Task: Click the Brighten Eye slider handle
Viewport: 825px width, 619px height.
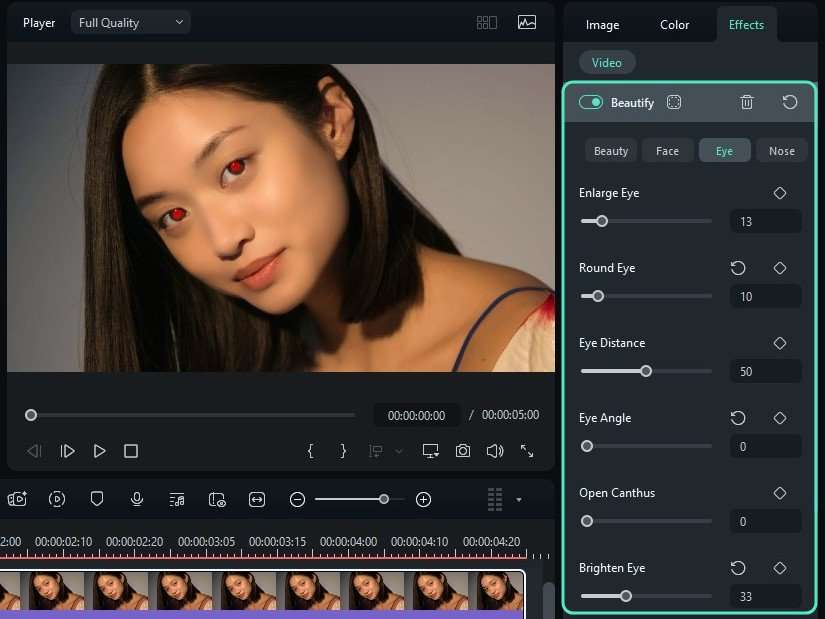Action: 626,596
